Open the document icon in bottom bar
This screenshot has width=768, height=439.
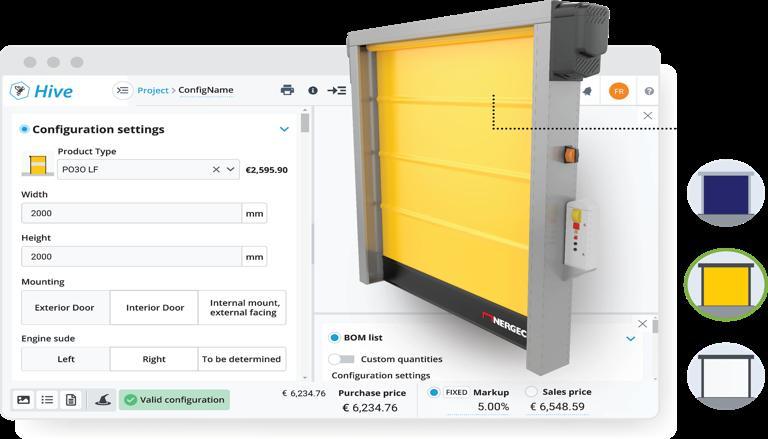coord(71,400)
